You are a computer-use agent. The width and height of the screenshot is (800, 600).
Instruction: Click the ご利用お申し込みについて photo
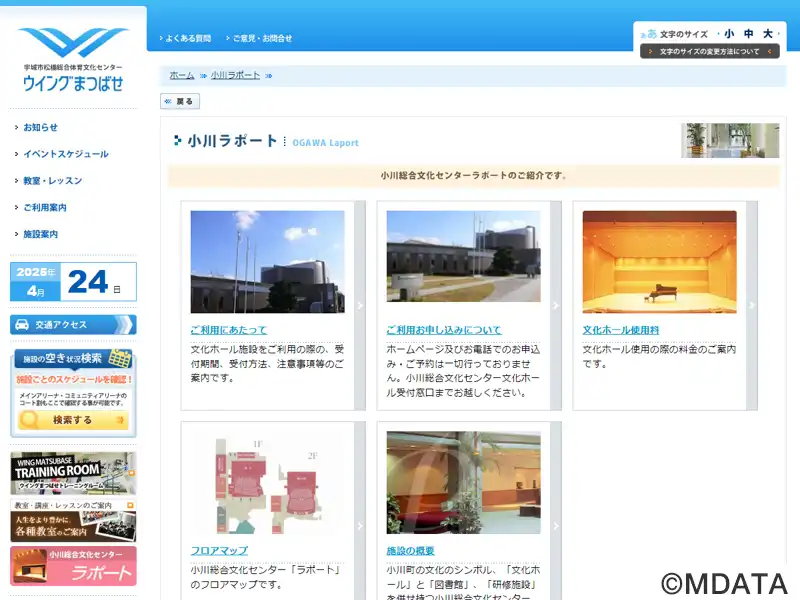click(463, 256)
